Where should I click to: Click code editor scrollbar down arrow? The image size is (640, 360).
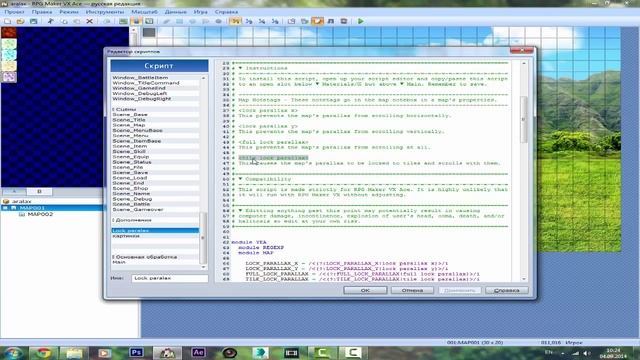click(524, 279)
